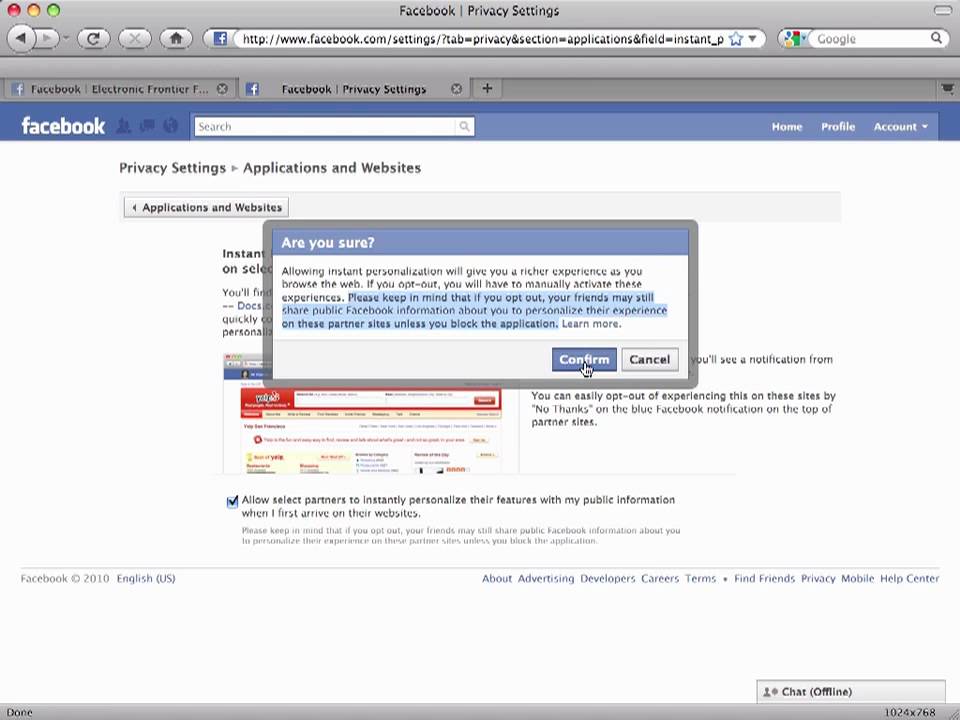960x720 pixels.
Task: Click the Facebook logo in the blue header
Action: (63, 126)
